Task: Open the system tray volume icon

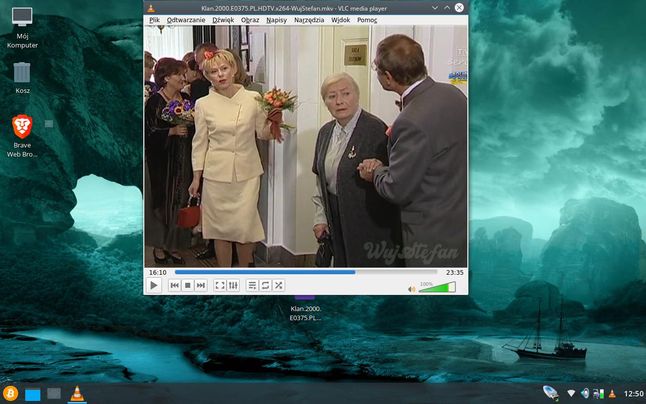Action: tap(585, 394)
